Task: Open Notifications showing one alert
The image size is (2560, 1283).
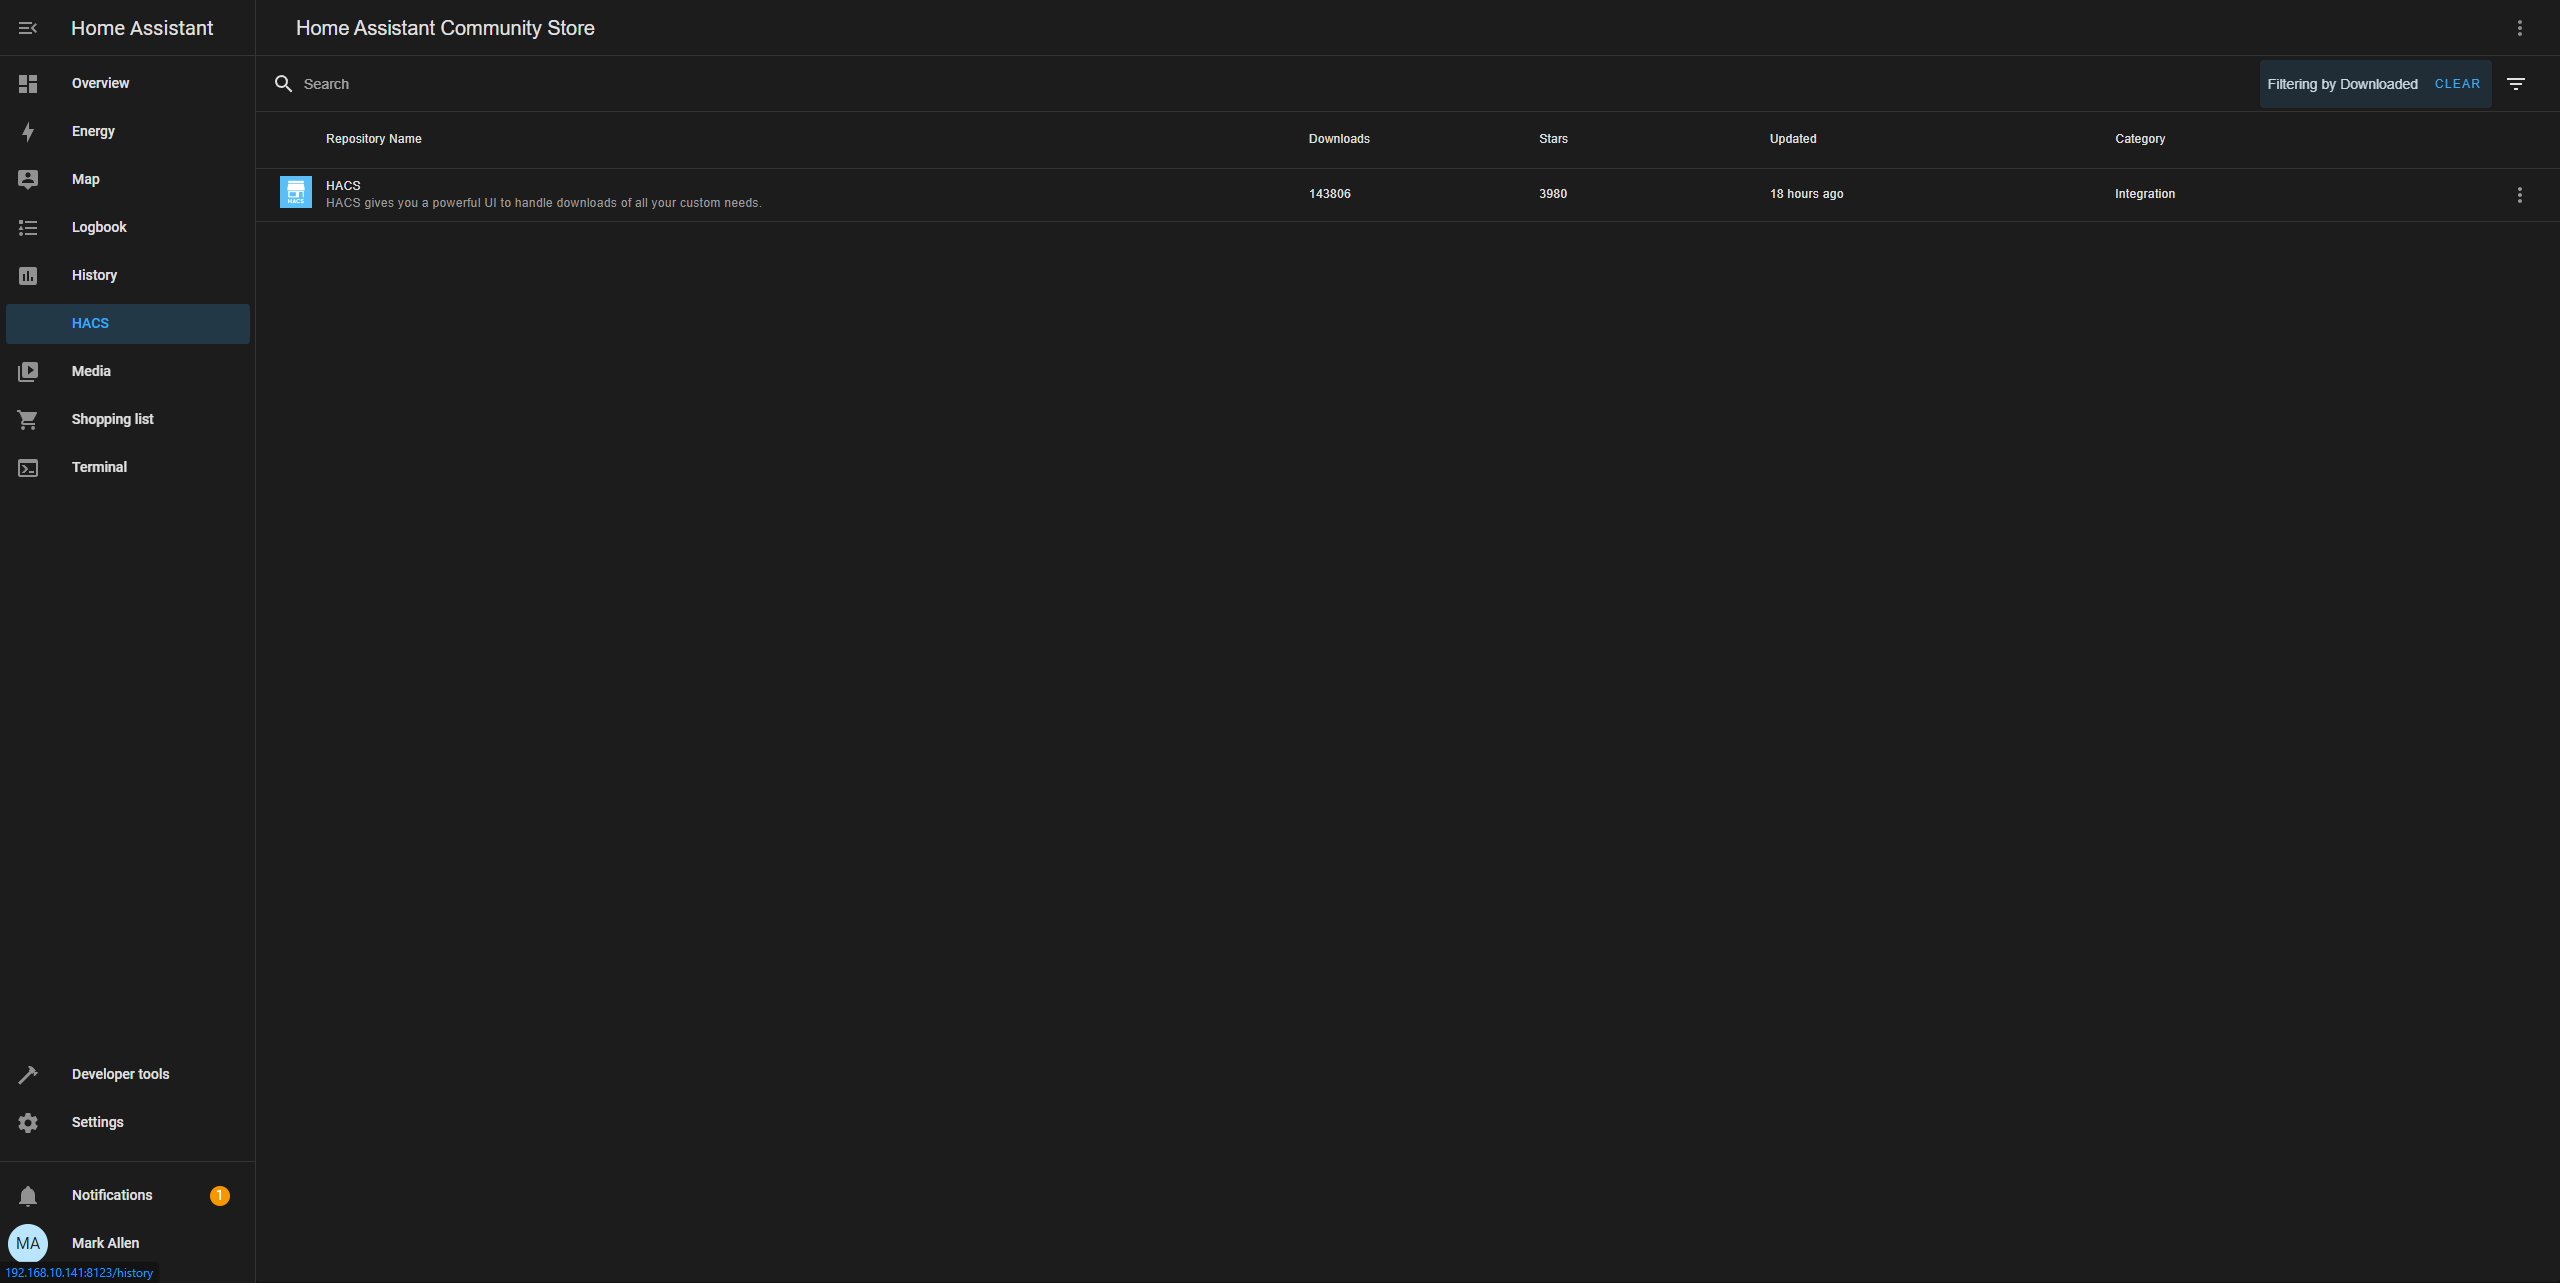Action: [x=112, y=1195]
